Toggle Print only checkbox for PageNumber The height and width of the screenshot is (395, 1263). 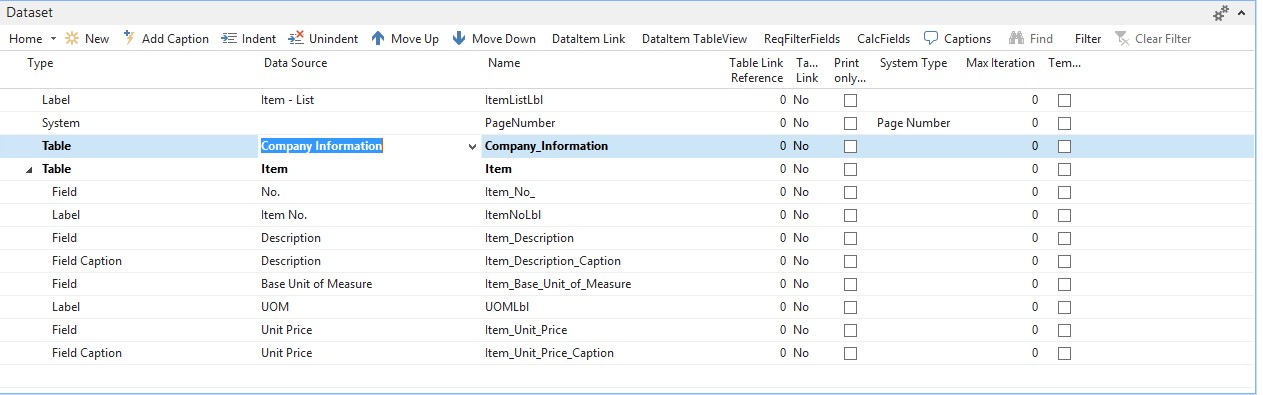850,123
